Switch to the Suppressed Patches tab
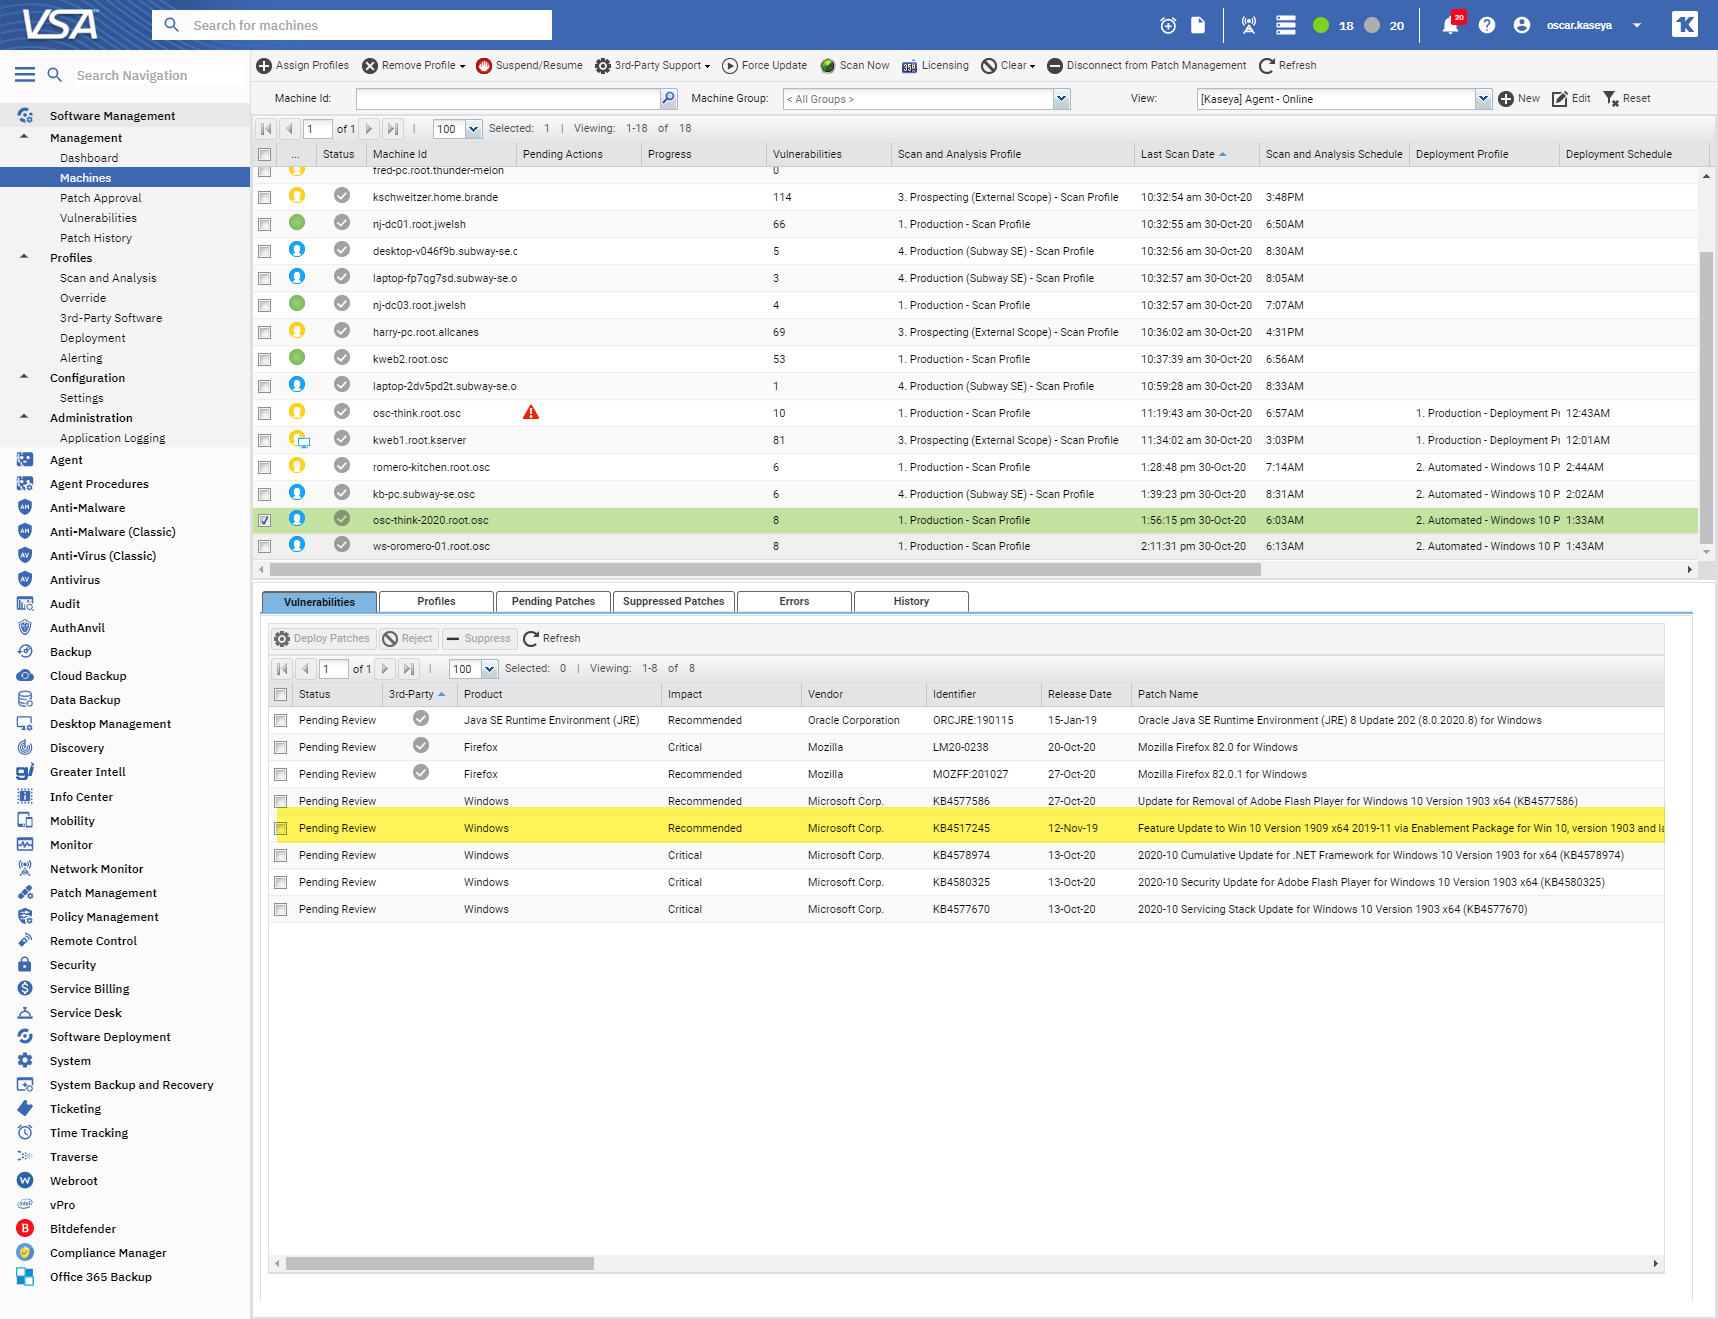This screenshot has height=1319, width=1718. pyautogui.click(x=673, y=601)
